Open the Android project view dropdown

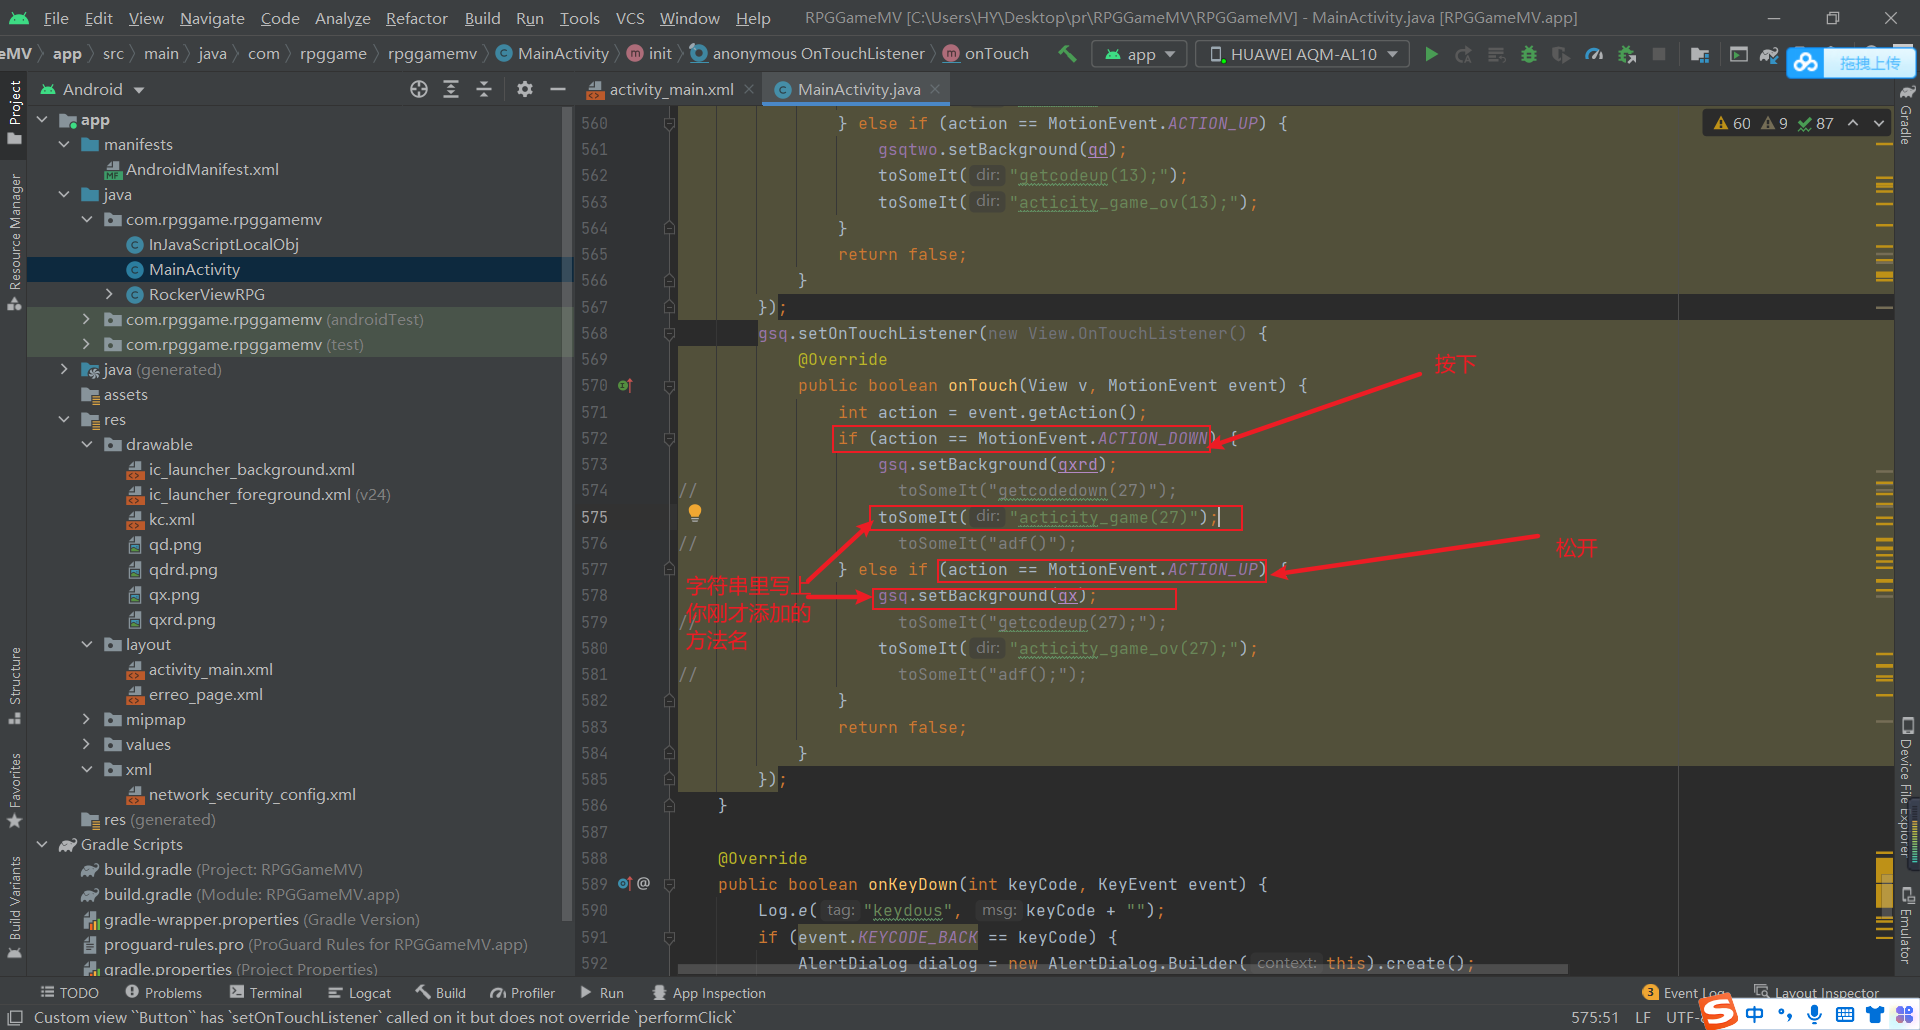[92, 90]
